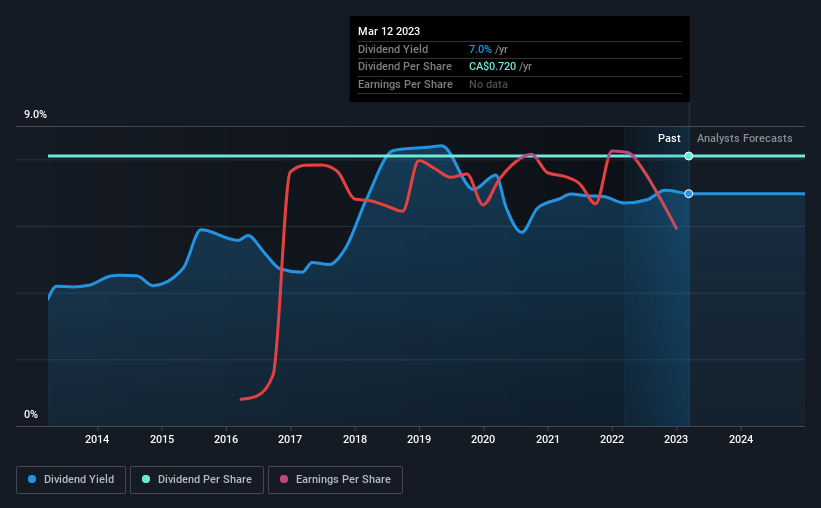Click the 0% y-axis label

[x=31, y=414]
